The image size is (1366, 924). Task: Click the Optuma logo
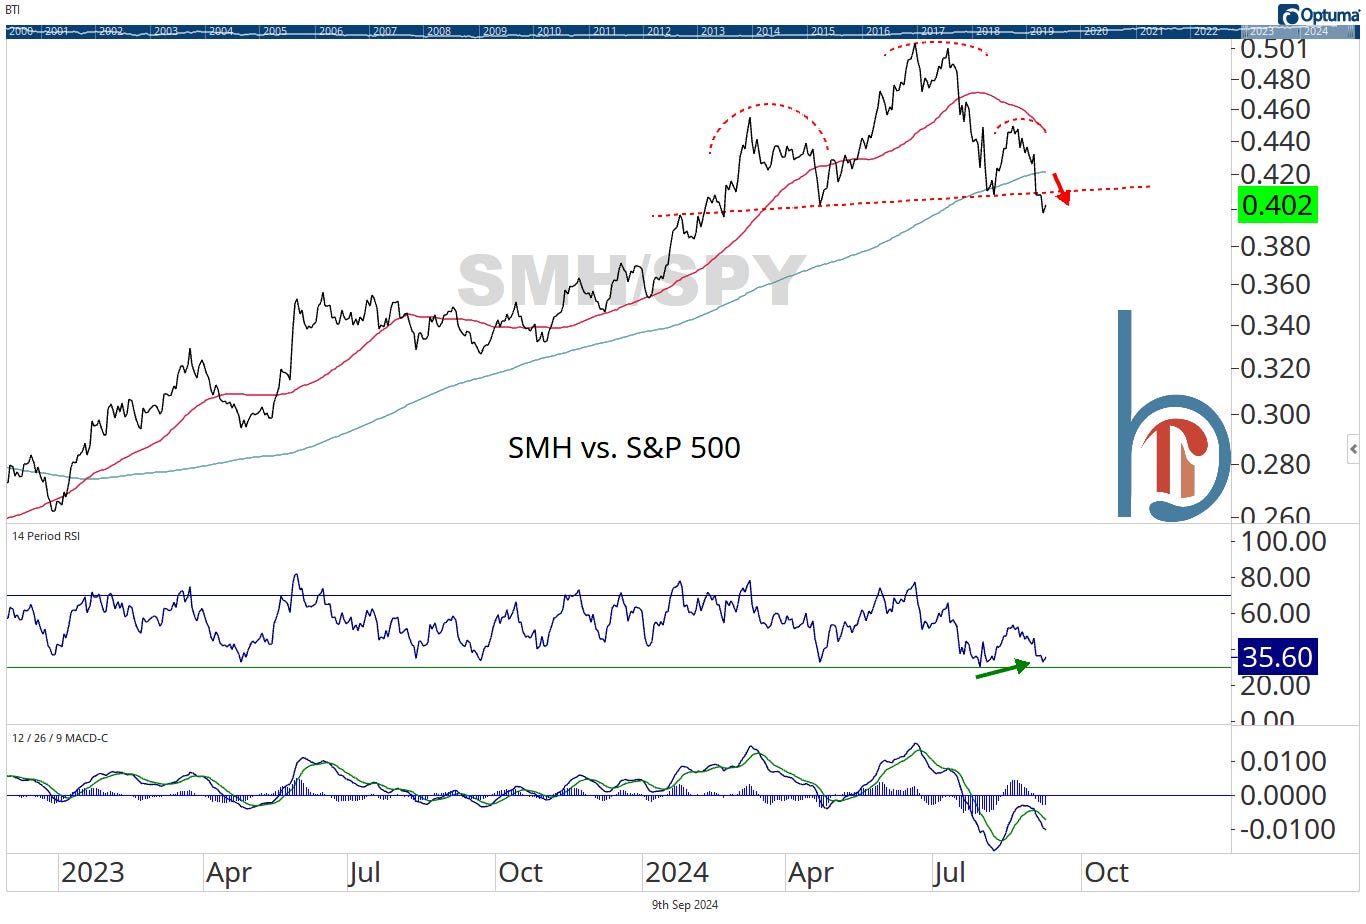coord(1320,14)
